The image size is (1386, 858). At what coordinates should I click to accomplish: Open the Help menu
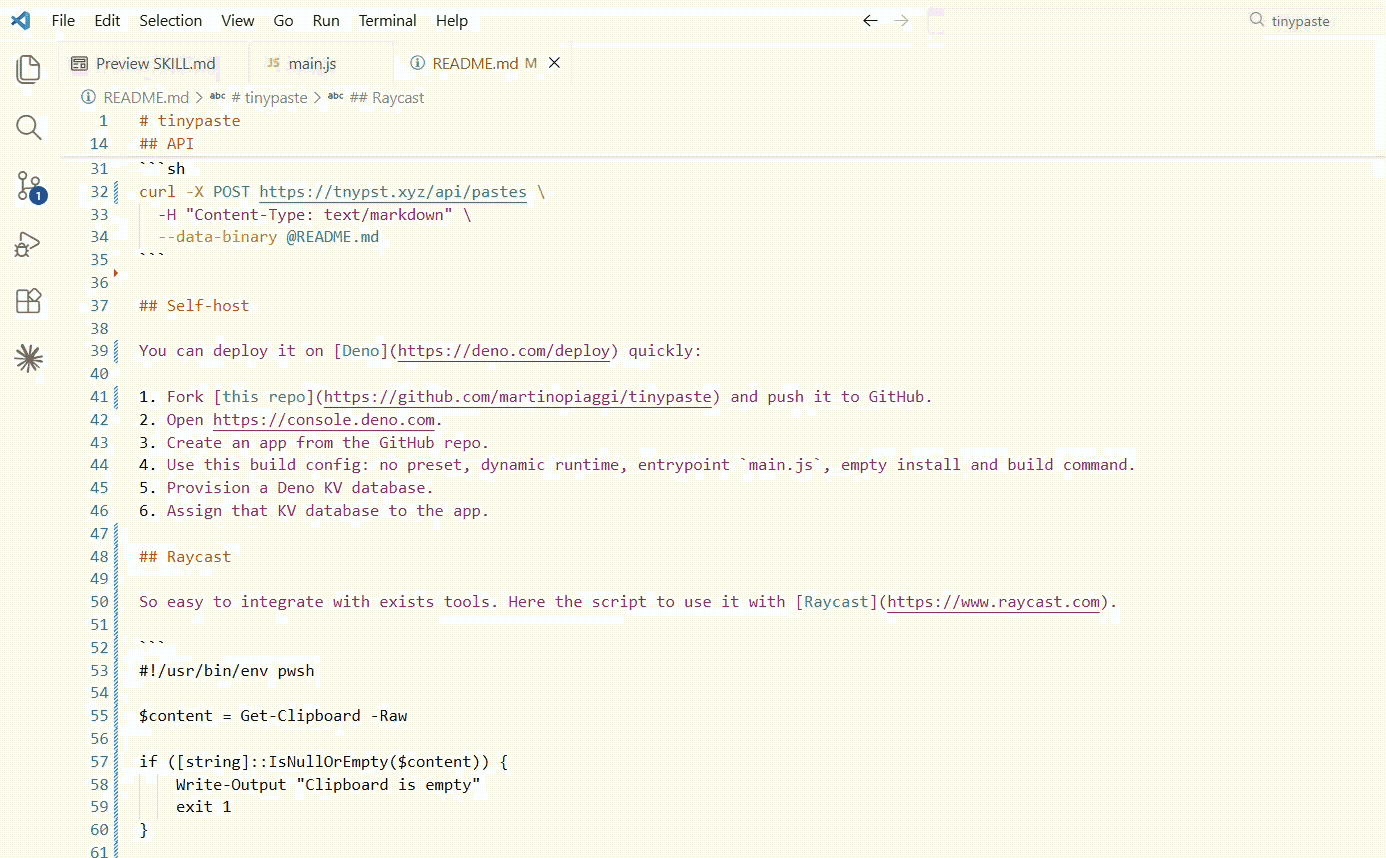(452, 20)
